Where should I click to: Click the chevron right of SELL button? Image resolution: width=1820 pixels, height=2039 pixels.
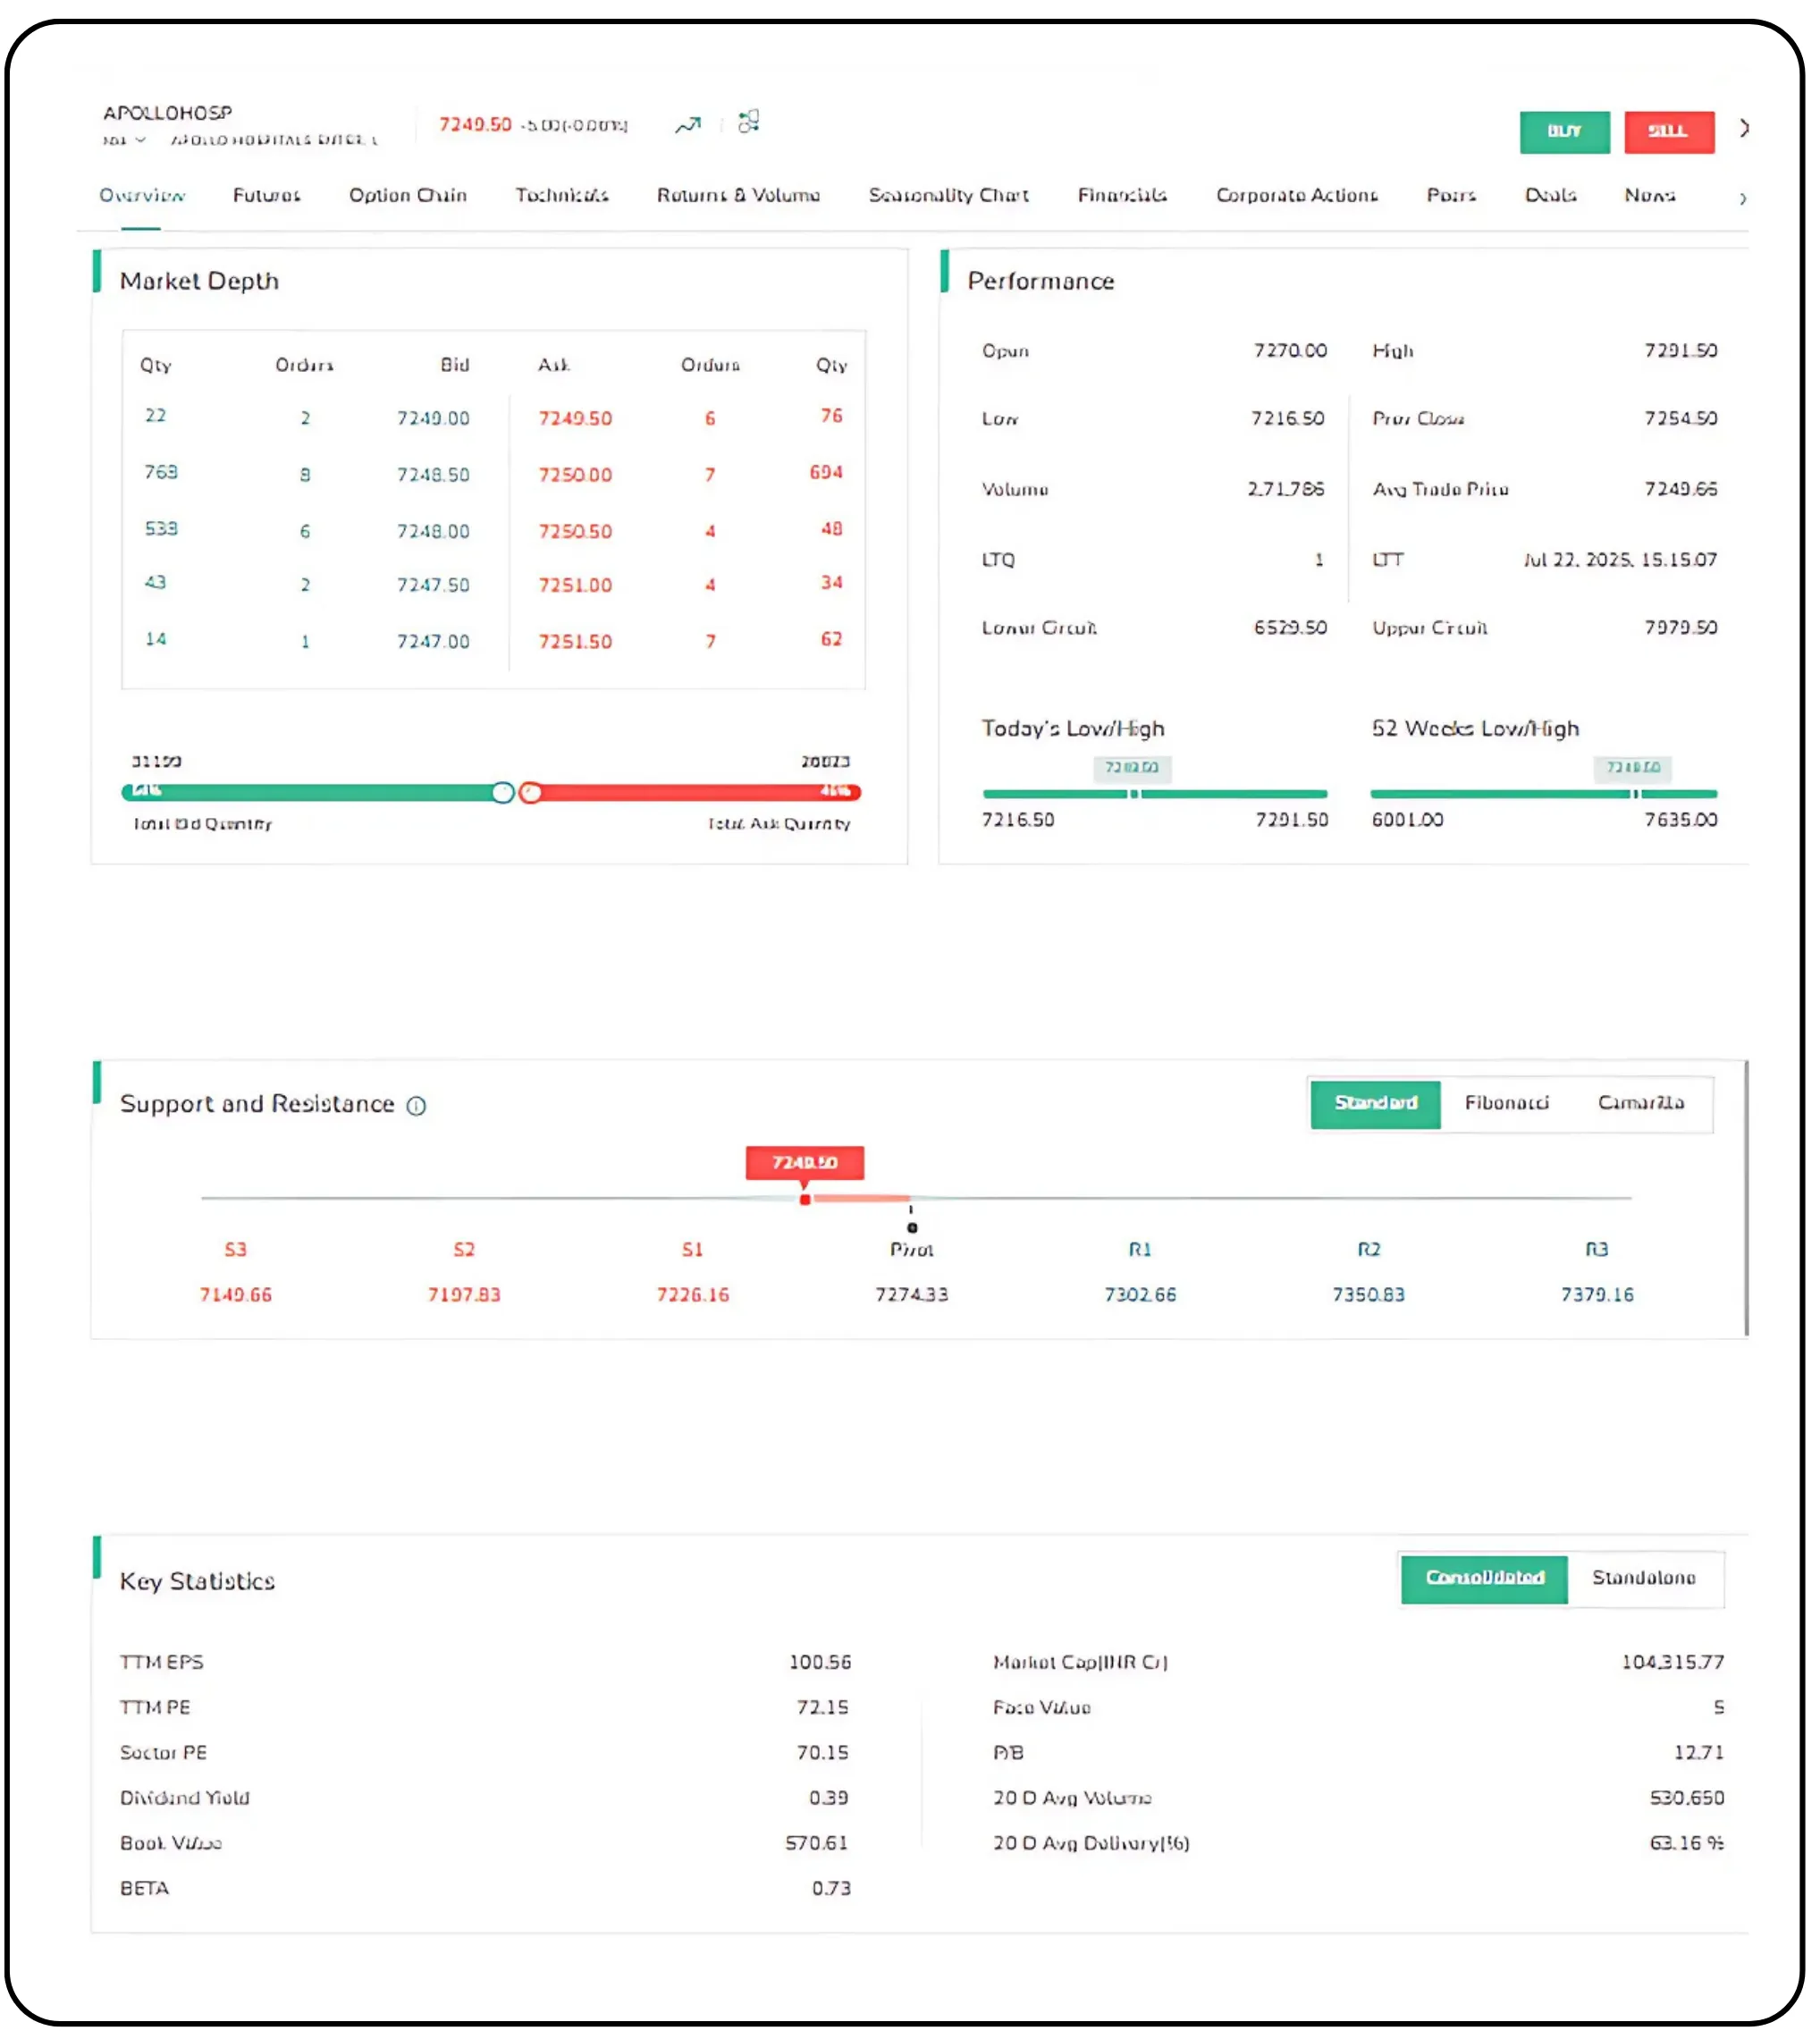1746,129
